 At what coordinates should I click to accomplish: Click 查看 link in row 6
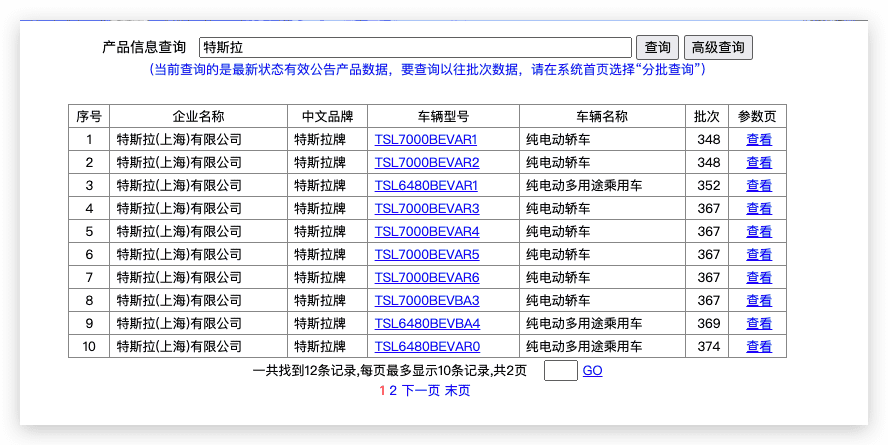[759, 255]
